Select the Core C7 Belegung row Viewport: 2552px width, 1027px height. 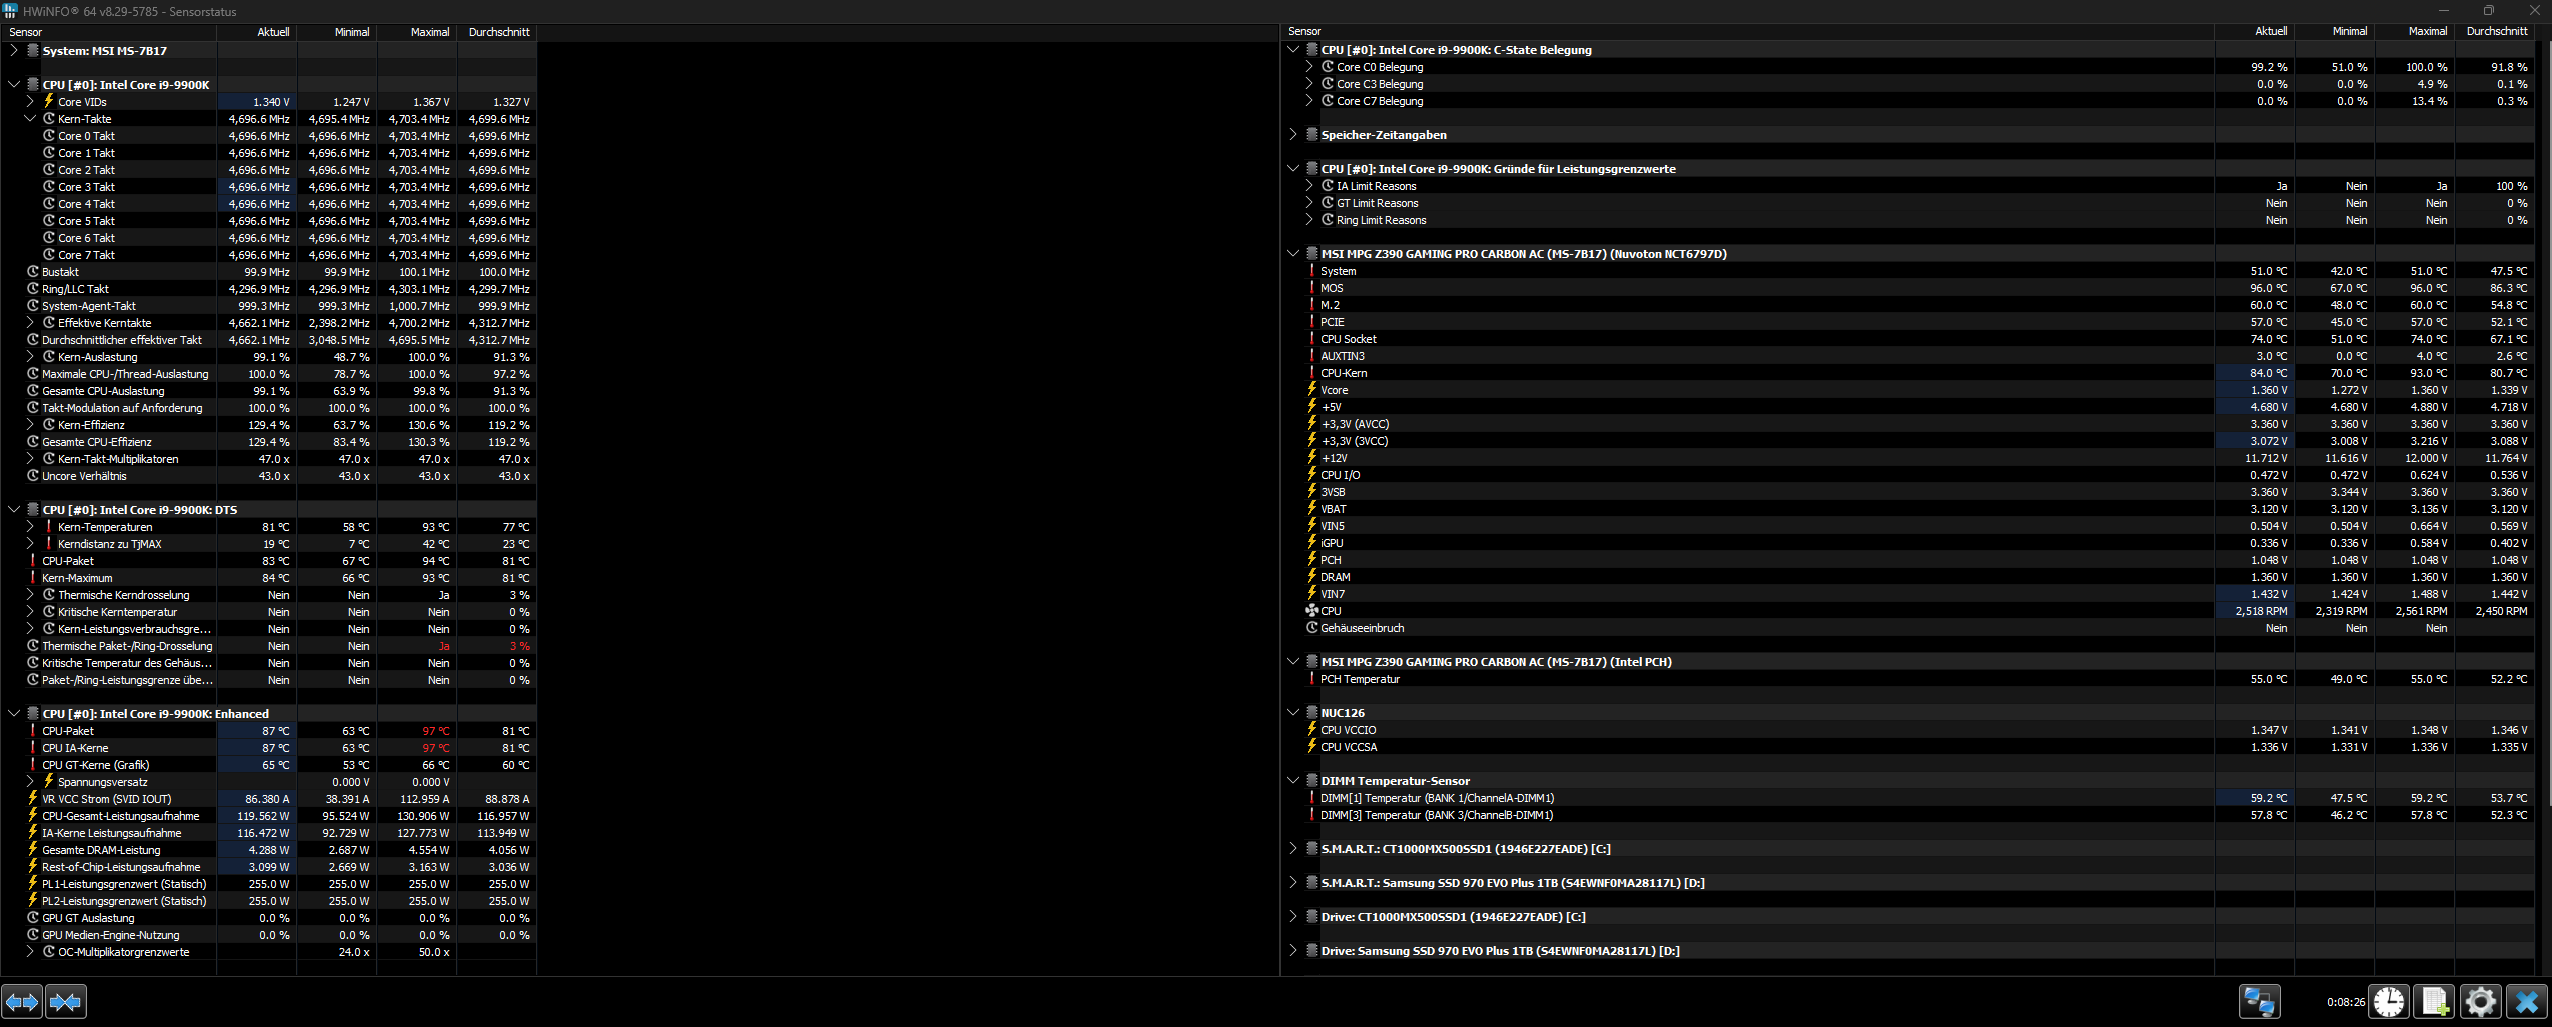1908,100
